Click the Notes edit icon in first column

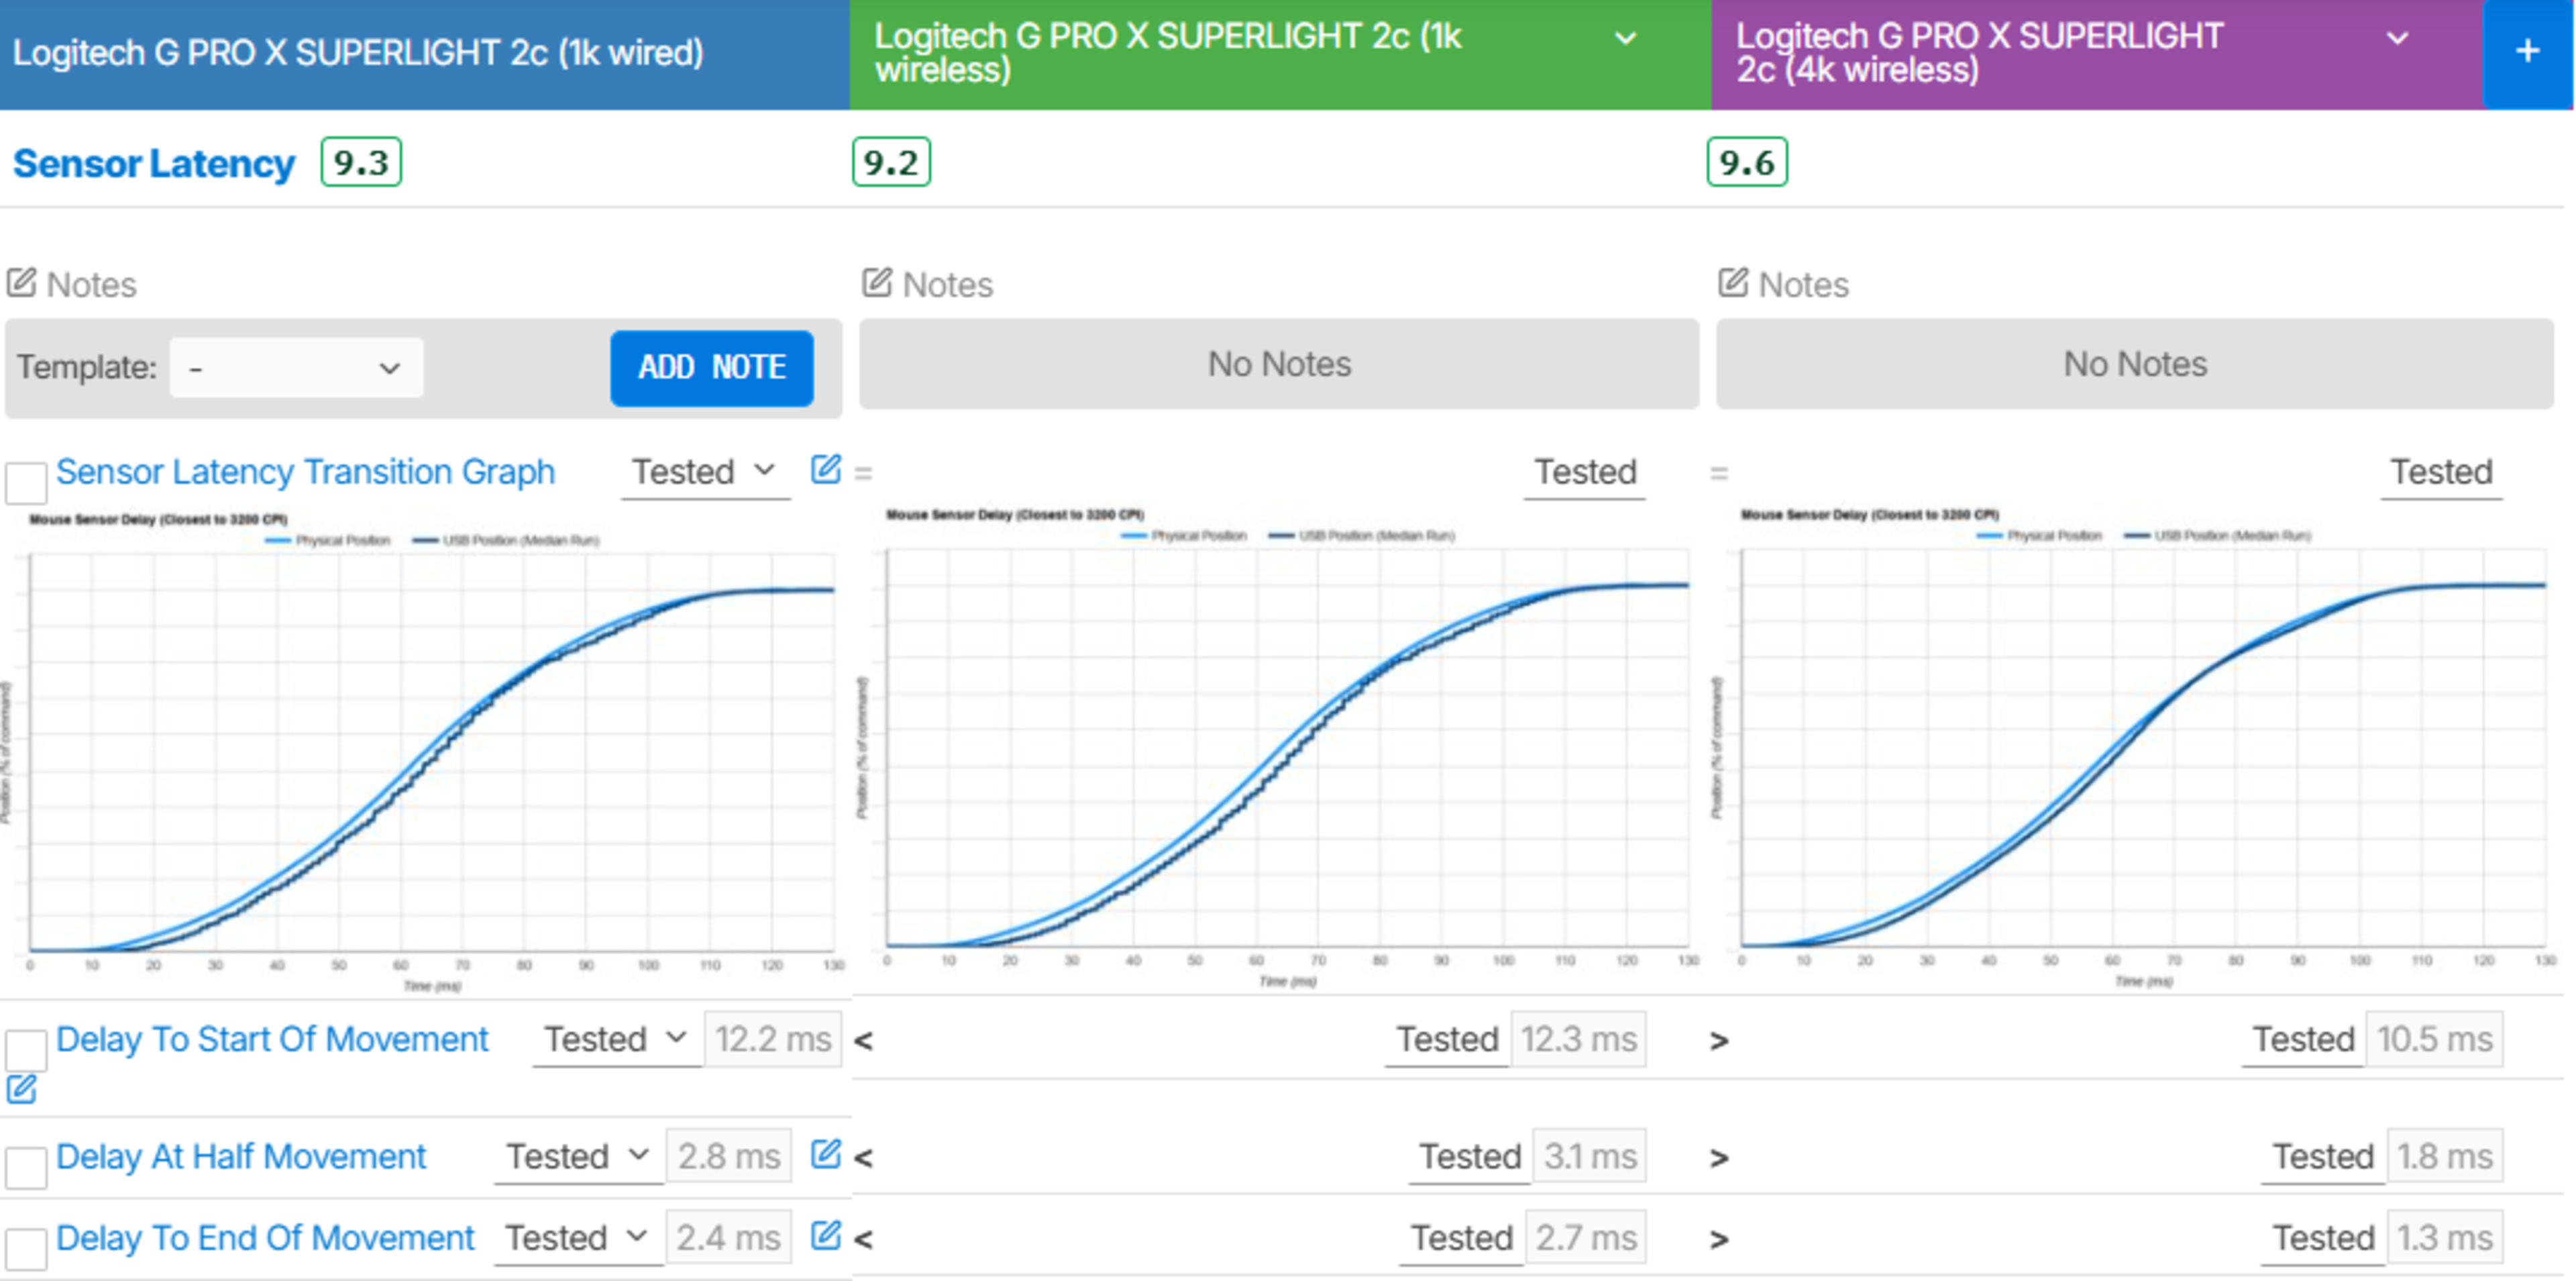(x=21, y=283)
